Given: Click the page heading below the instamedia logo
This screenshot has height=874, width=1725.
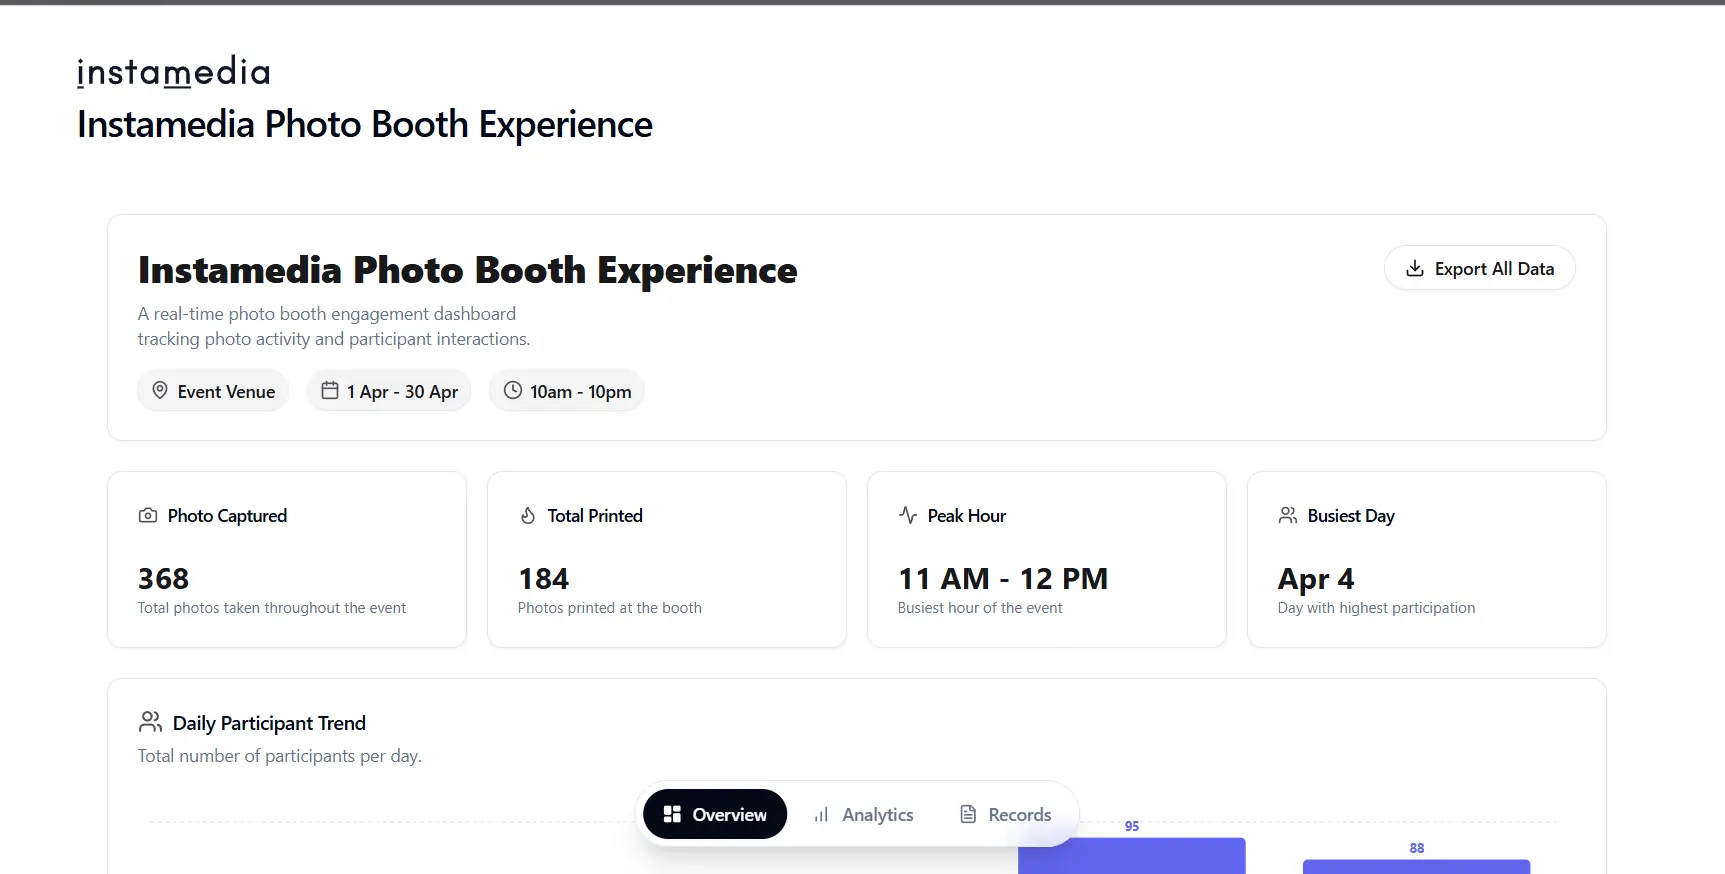Looking at the screenshot, I should (x=365, y=125).
